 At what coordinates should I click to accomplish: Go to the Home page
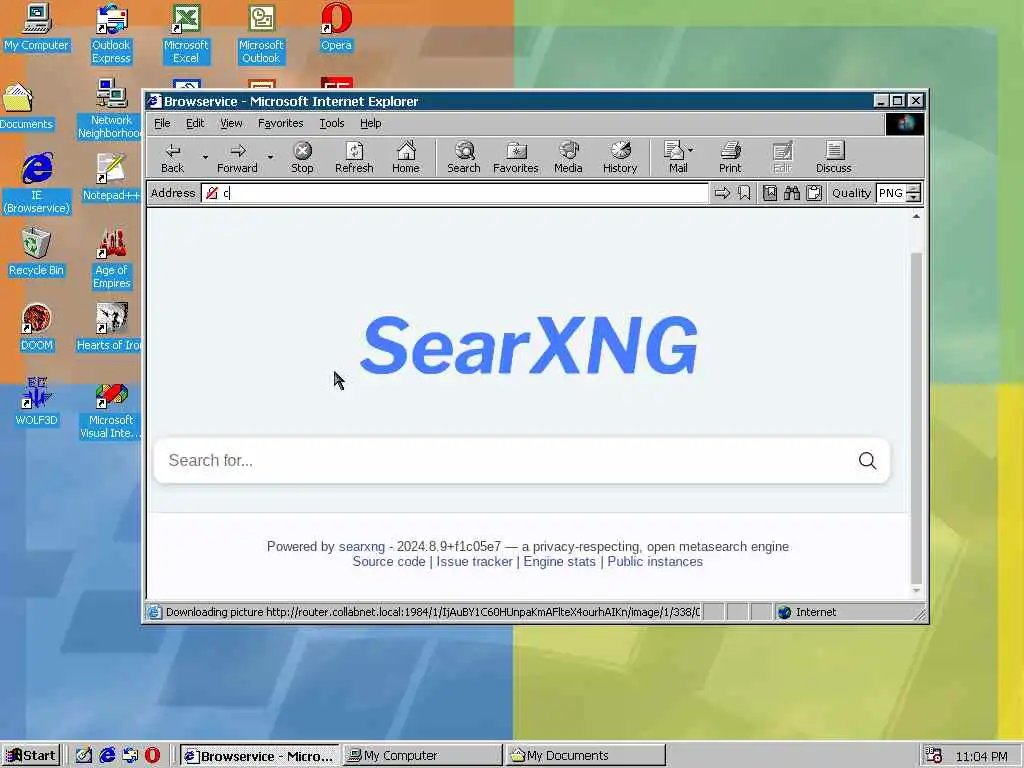(x=406, y=157)
